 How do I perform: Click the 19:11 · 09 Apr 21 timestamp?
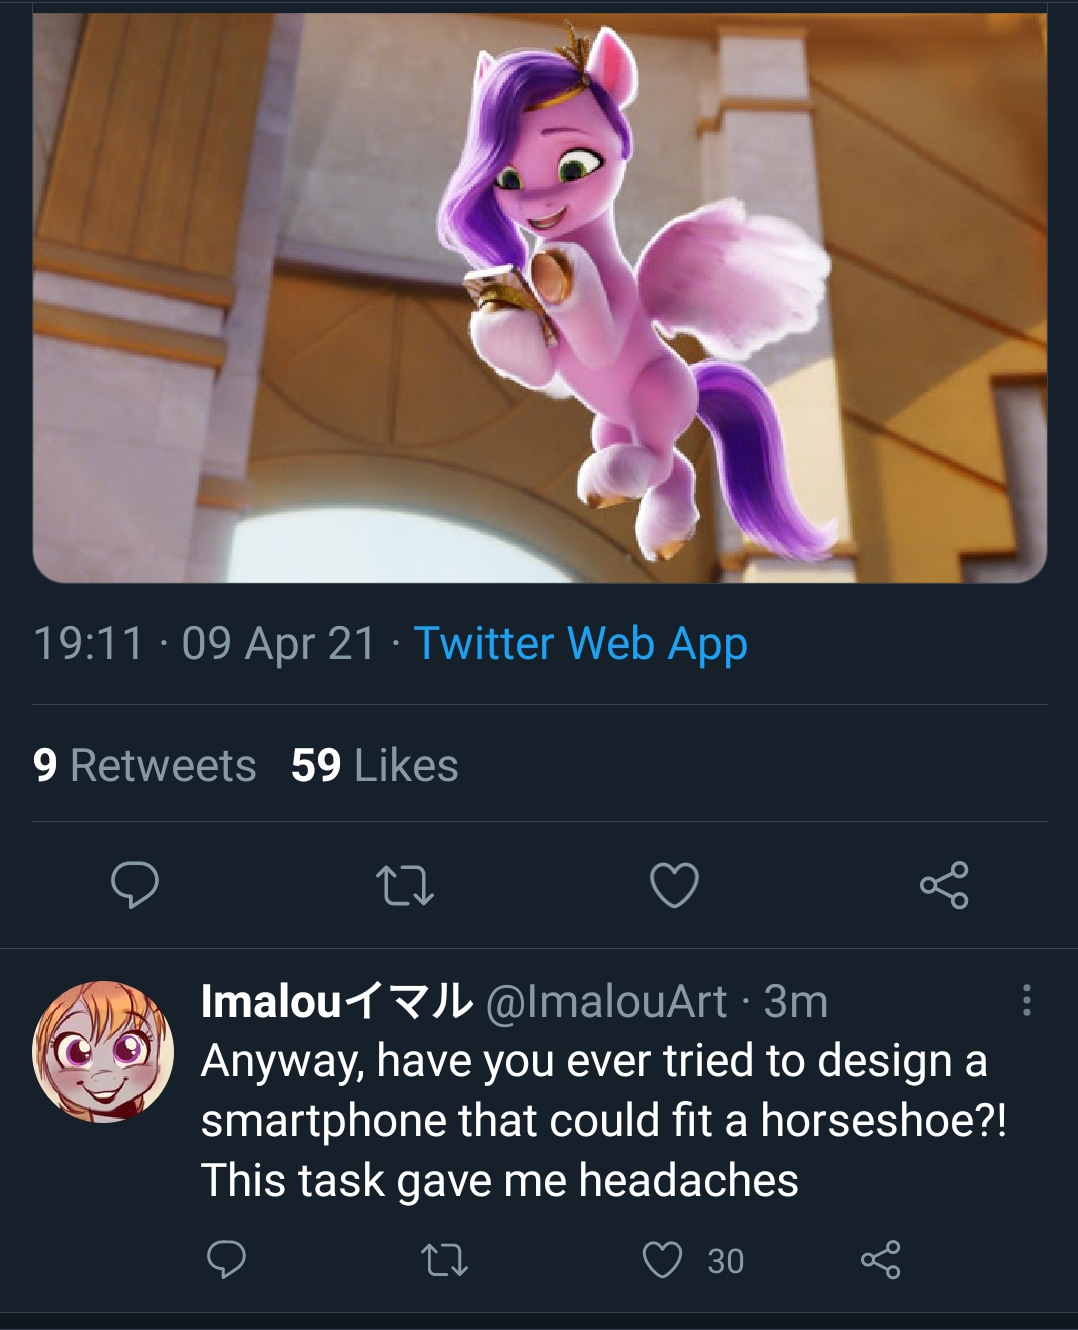pos(204,644)
